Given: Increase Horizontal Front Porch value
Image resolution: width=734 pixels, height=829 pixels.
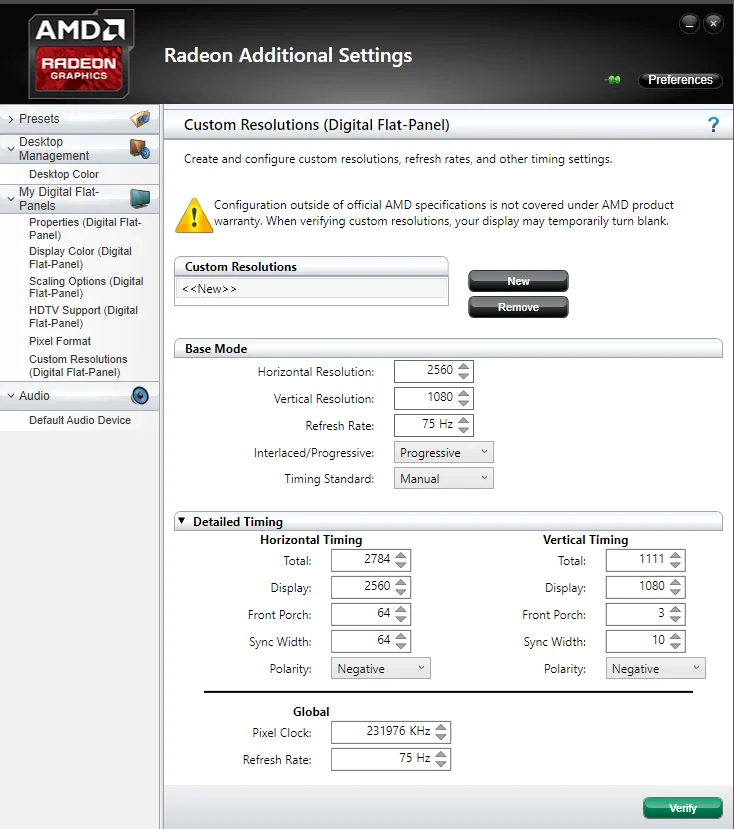Looking at the screenshot, I should [401, 609].
